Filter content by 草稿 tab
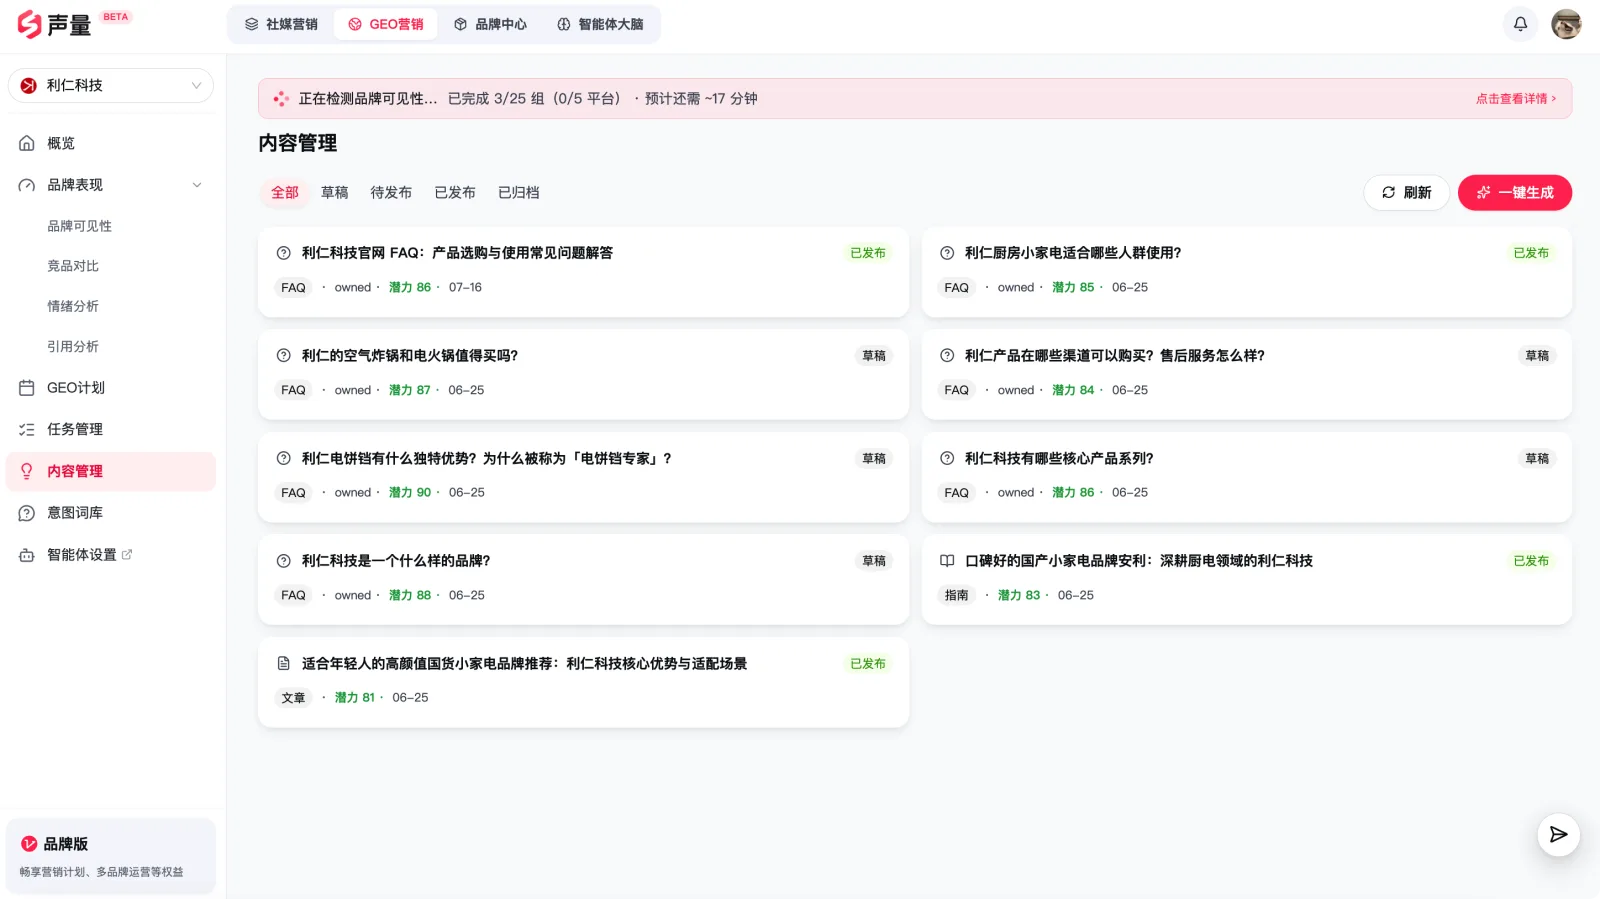 point(335,192)
